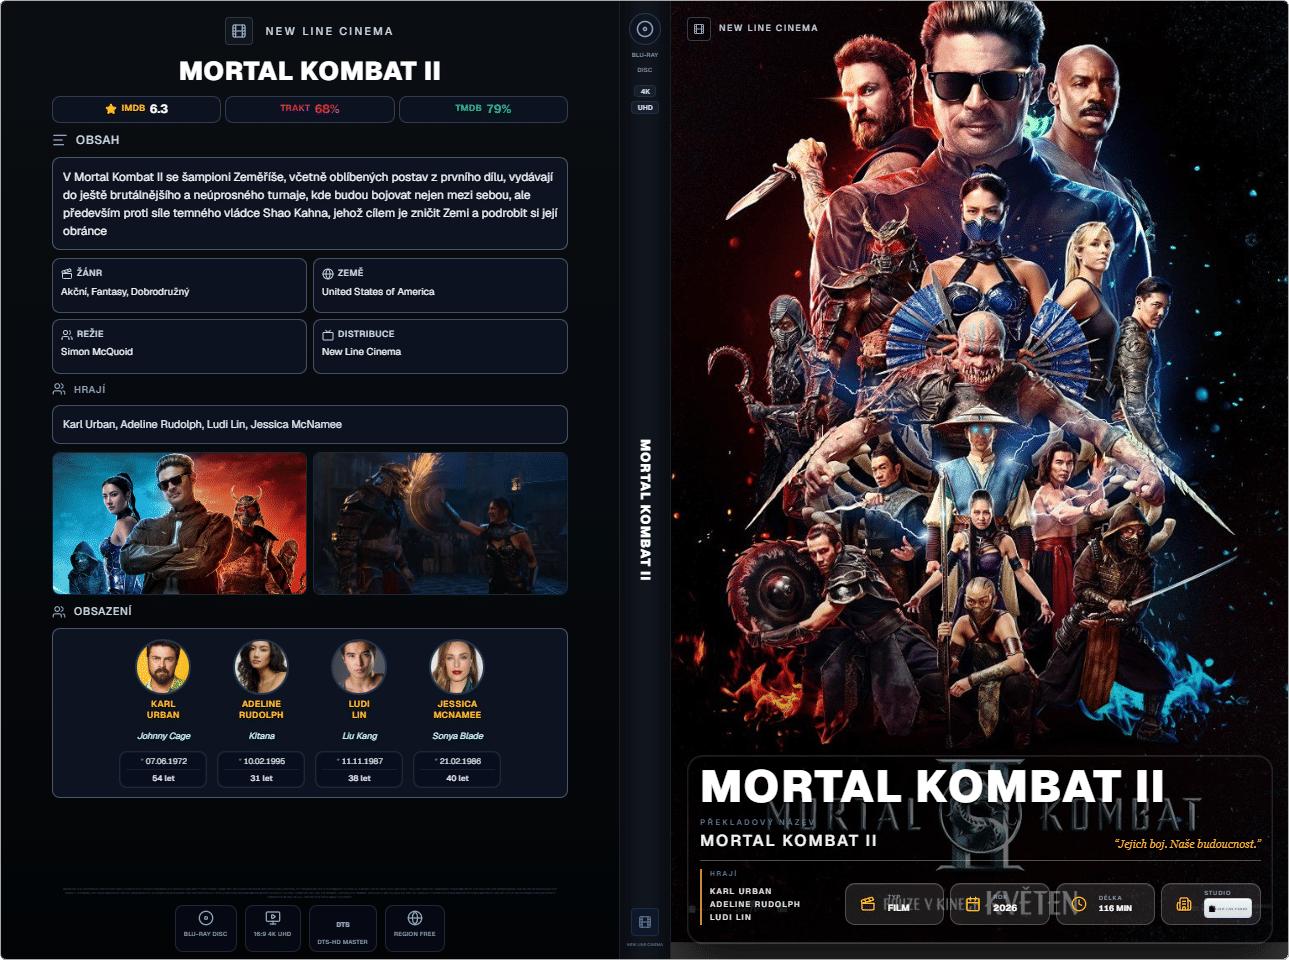Screen dimensions: 1289x960
Task: Click the Distribuce calendar icon
Action: tap(328, 334)
